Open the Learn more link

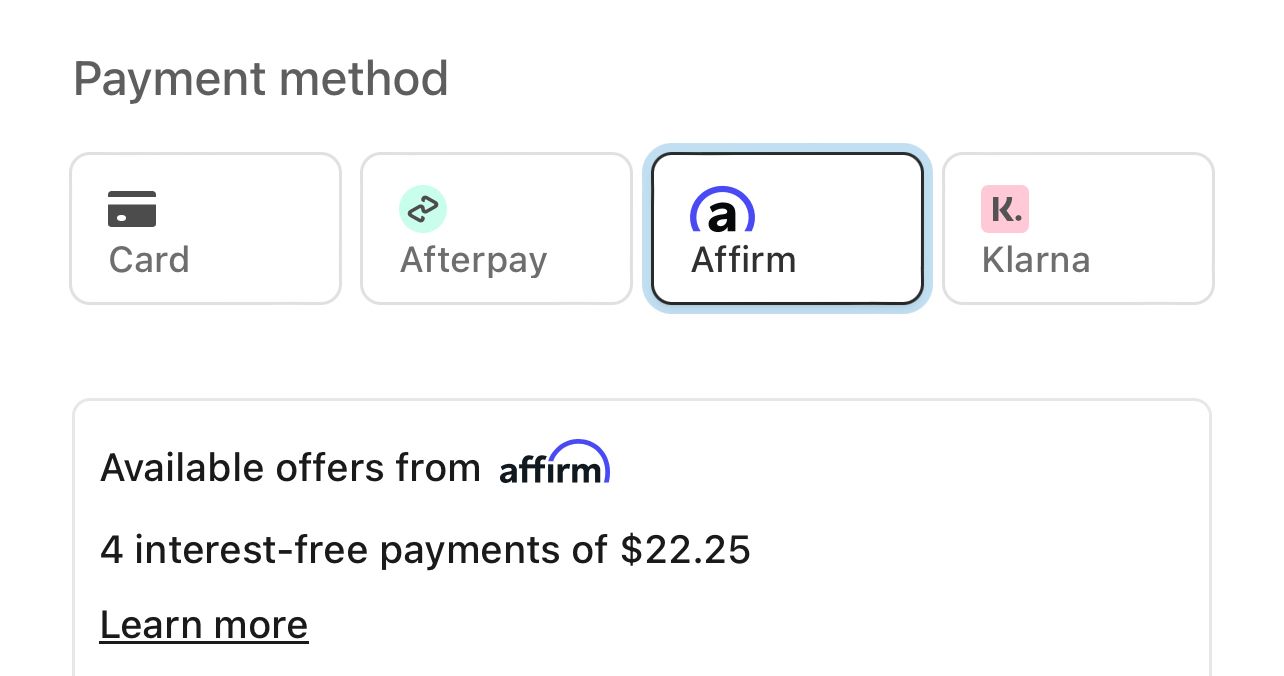click(204, 625)
